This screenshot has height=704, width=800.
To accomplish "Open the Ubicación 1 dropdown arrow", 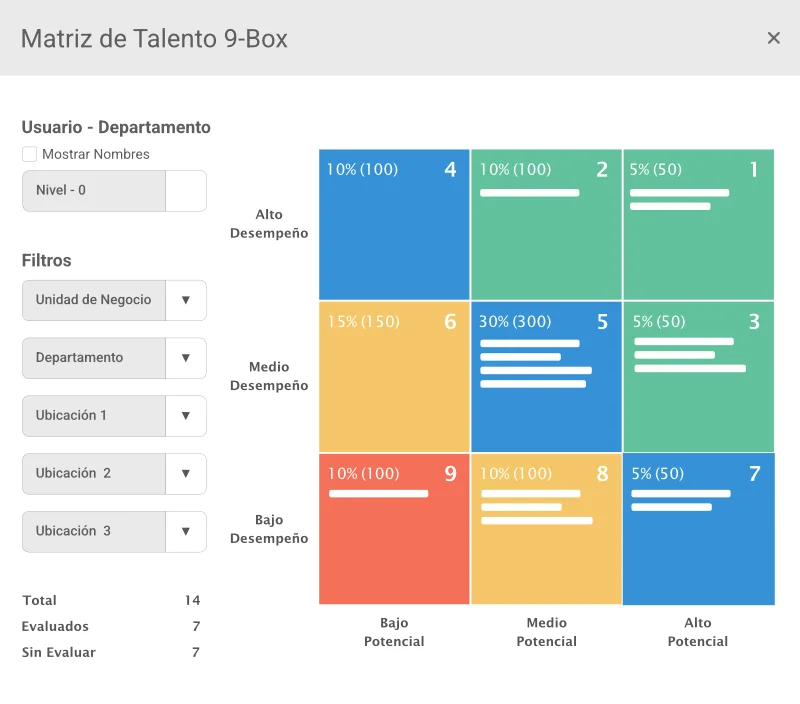I will click(185, 416).
